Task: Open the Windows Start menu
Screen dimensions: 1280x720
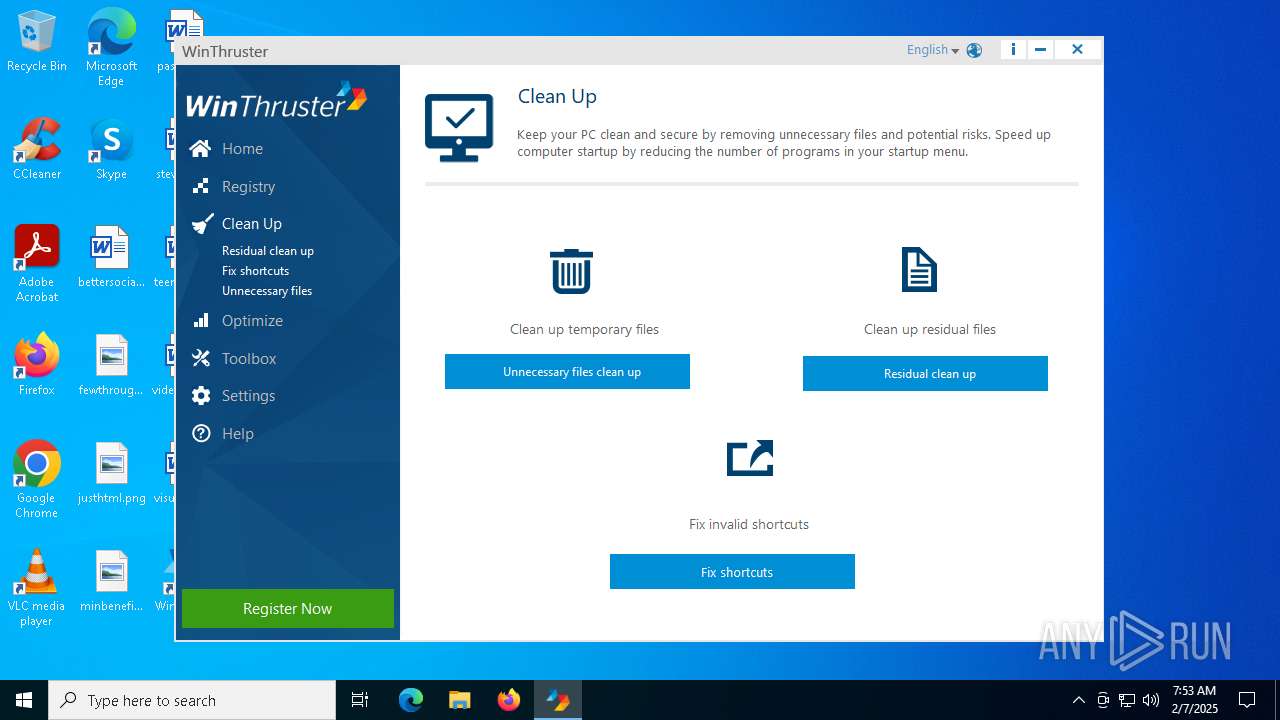Action: [24, 700]
